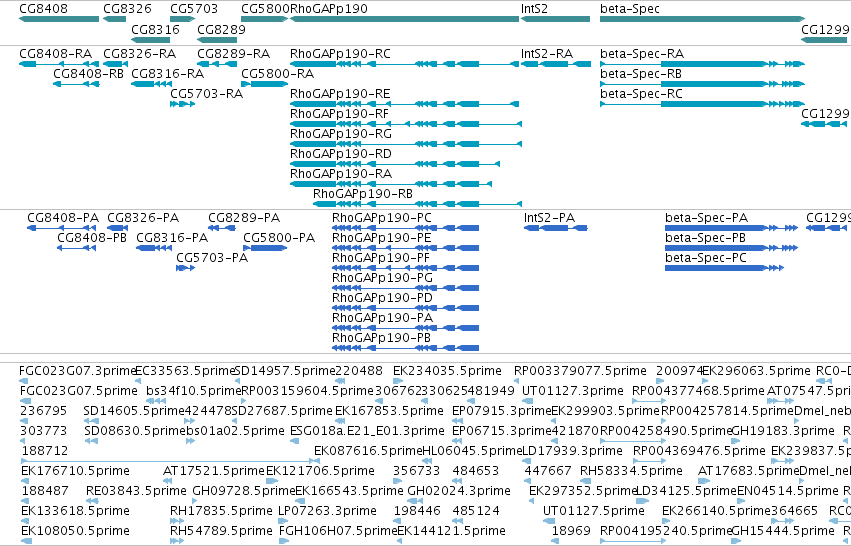Click the UT01127.3prime EST label
The height and width of the screenshot is (546, 851).
[573, 391]
